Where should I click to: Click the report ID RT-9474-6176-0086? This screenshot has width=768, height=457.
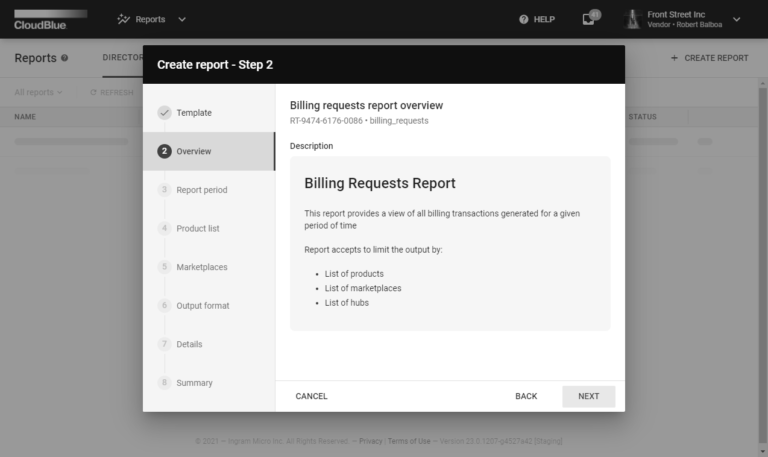click(x=326, y=121)
